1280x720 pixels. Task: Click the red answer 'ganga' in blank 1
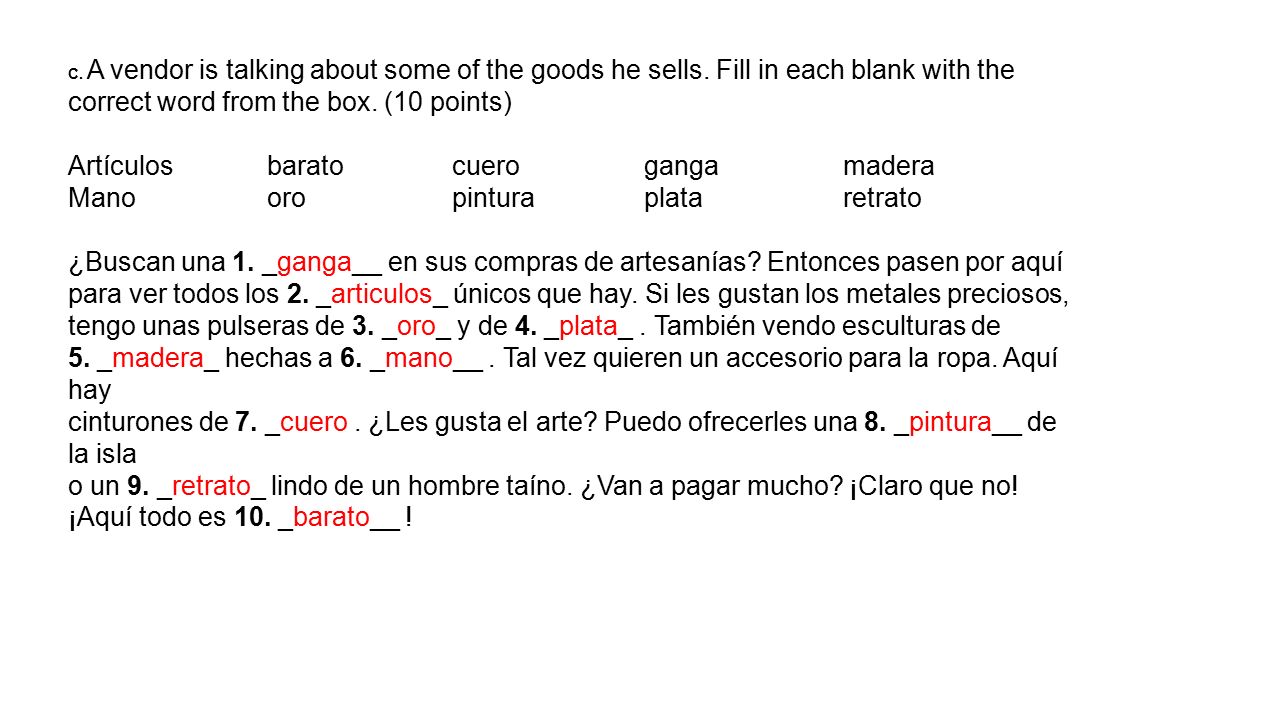coord(314,264)
